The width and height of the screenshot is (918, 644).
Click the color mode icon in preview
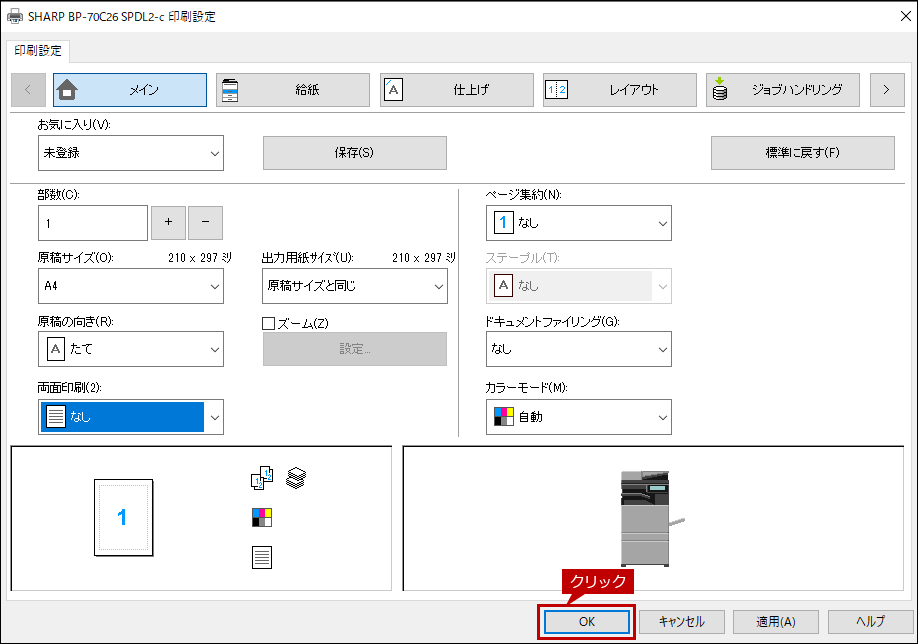(262, 518)
